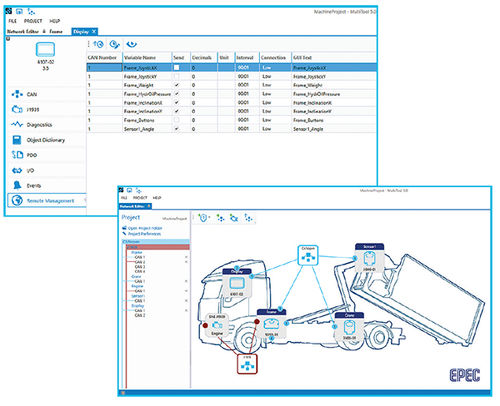Select the CANopen row in the project tree
The image size is (500, 406).
tap(156, 241)
